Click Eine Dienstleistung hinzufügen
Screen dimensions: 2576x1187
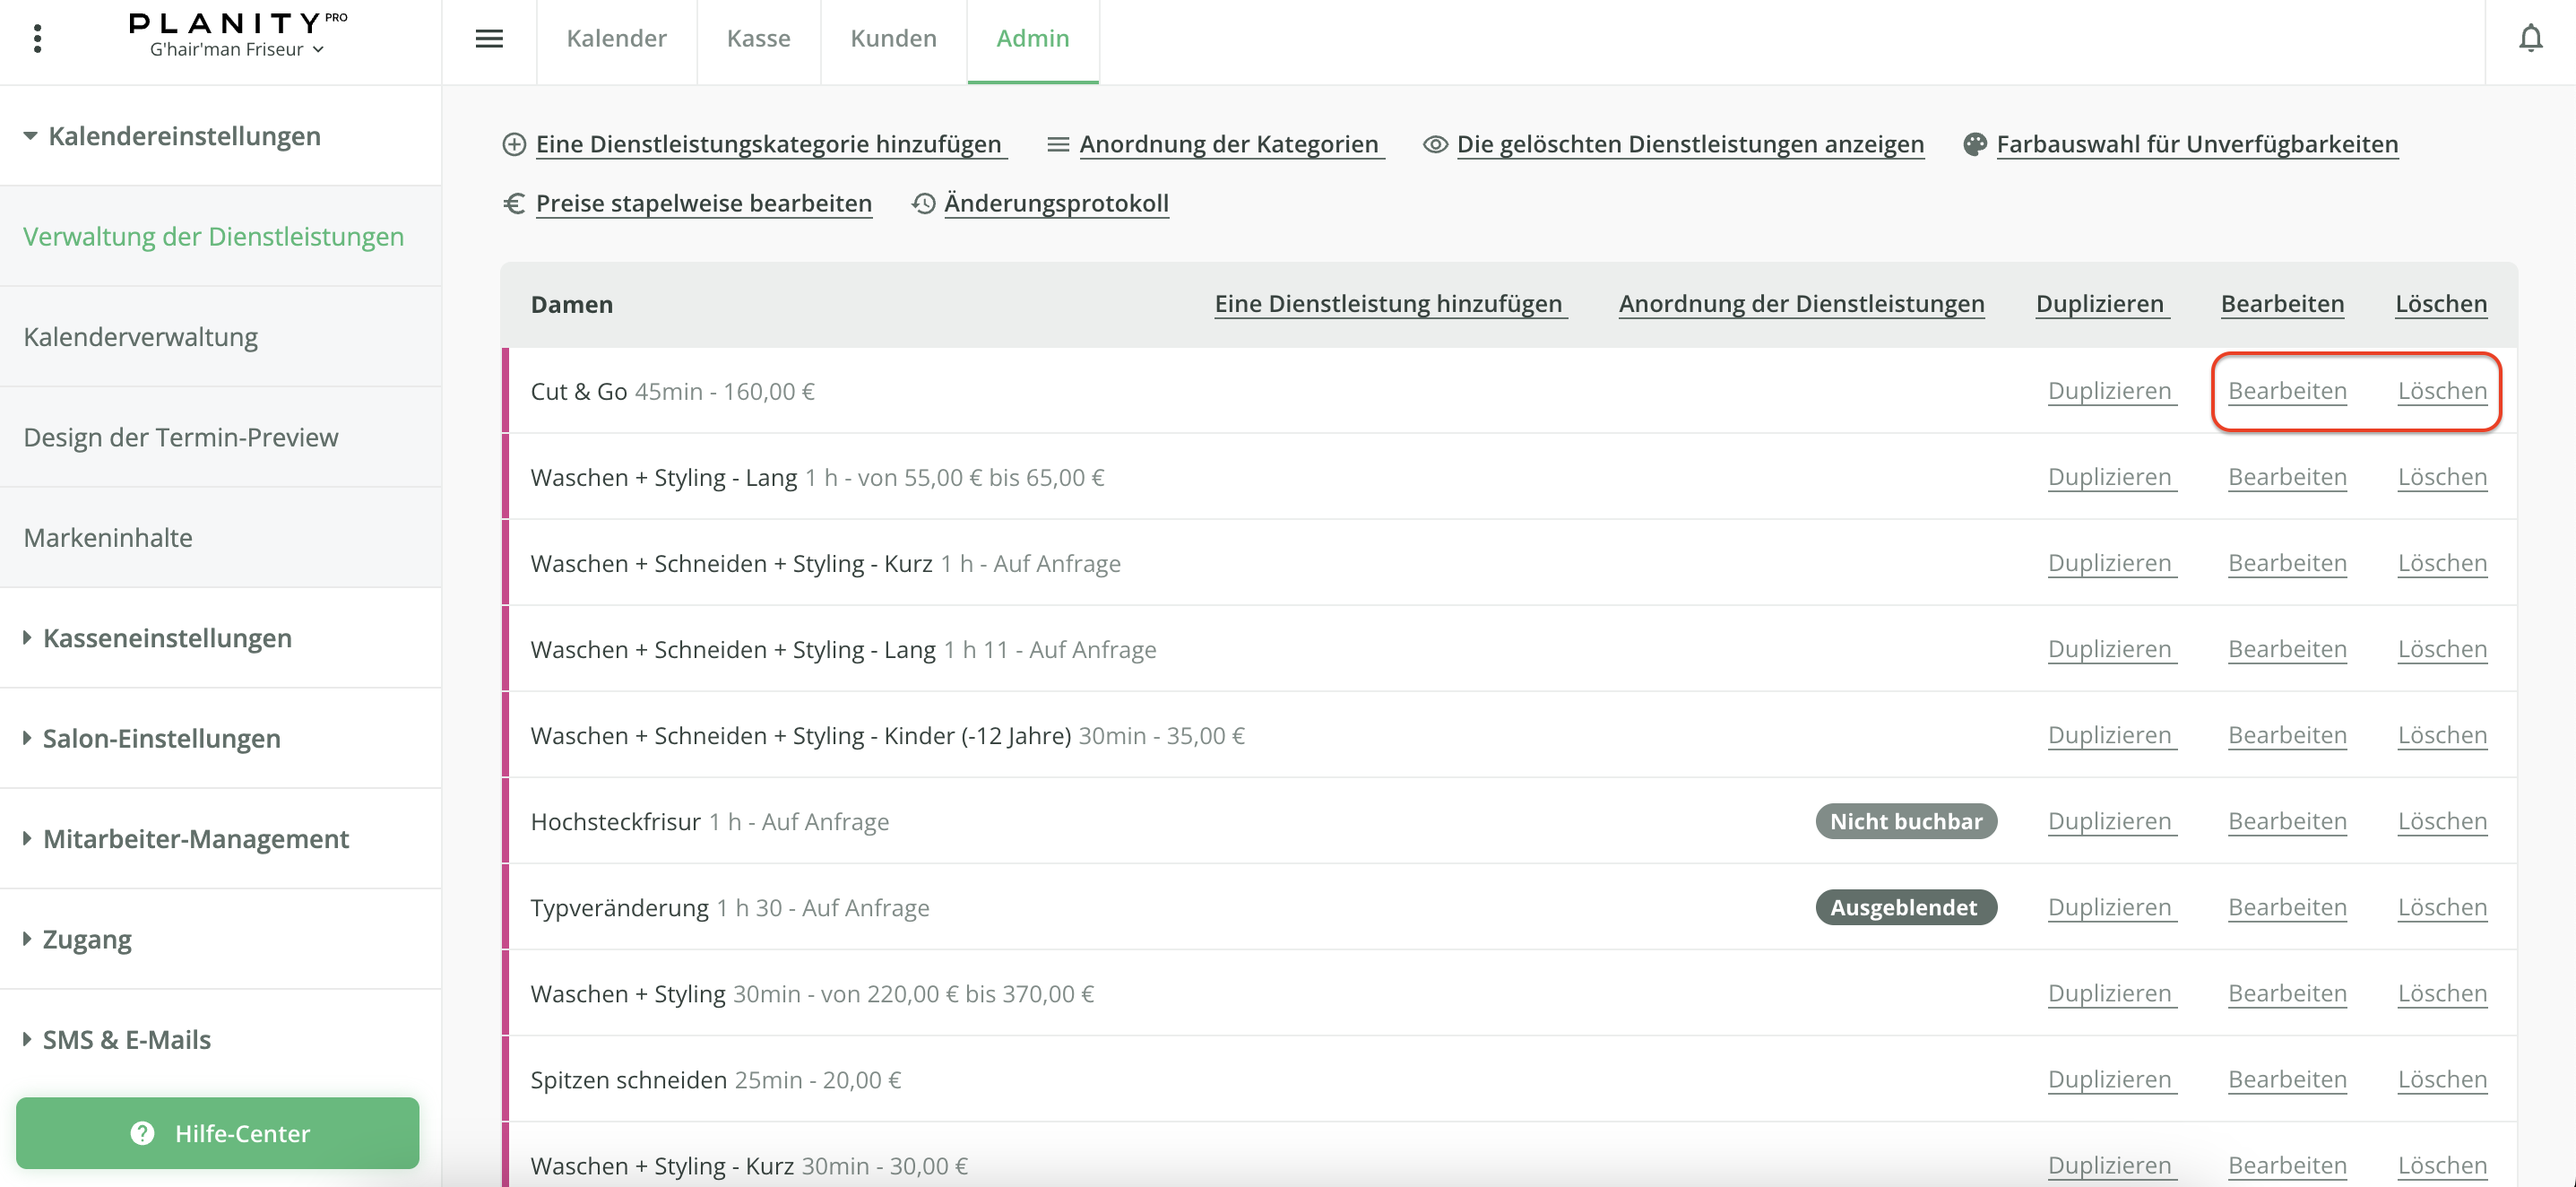pos(1389,303)
